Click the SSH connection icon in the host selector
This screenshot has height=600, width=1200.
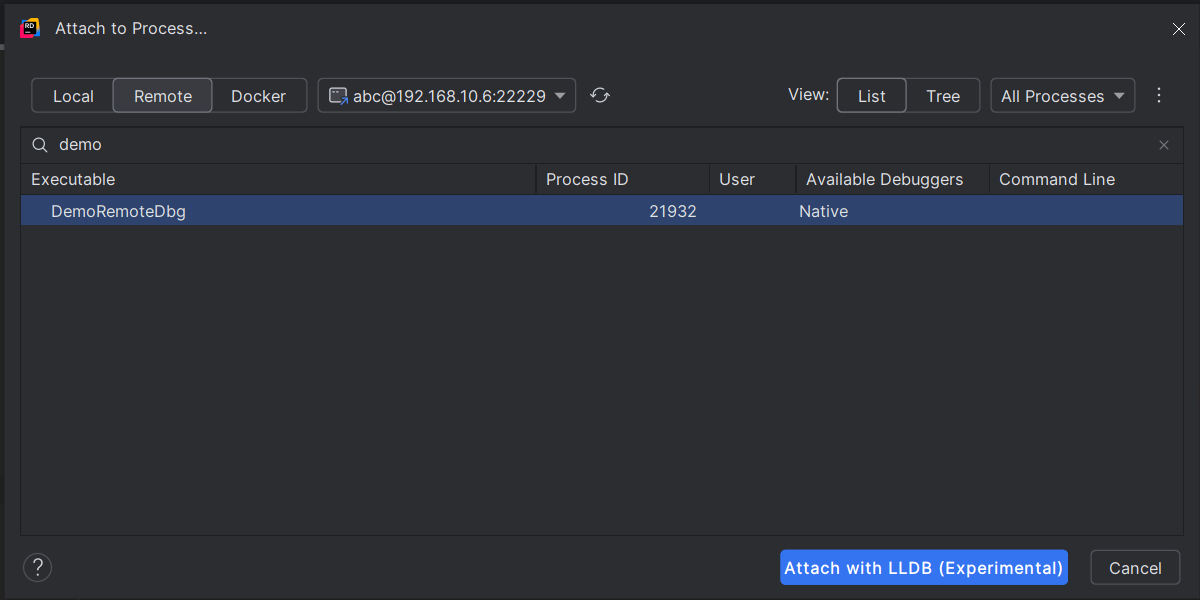337,95
